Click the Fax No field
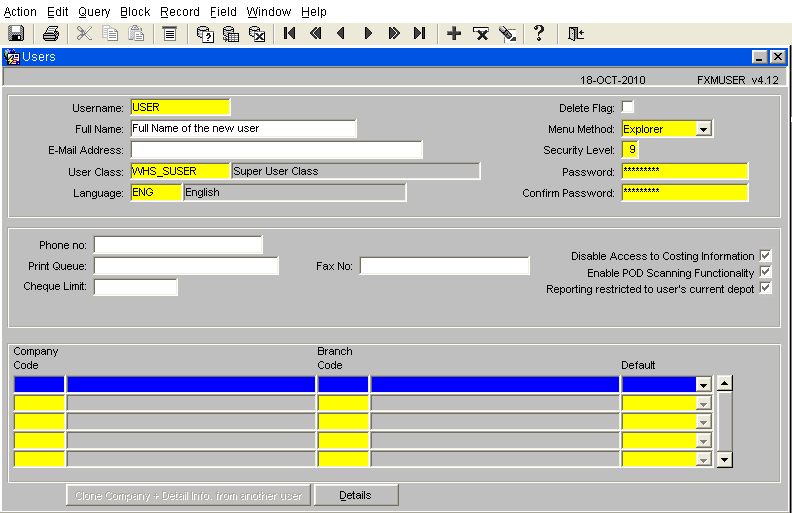This screenshot has width=792, height=513. click(x=444, y=266)
